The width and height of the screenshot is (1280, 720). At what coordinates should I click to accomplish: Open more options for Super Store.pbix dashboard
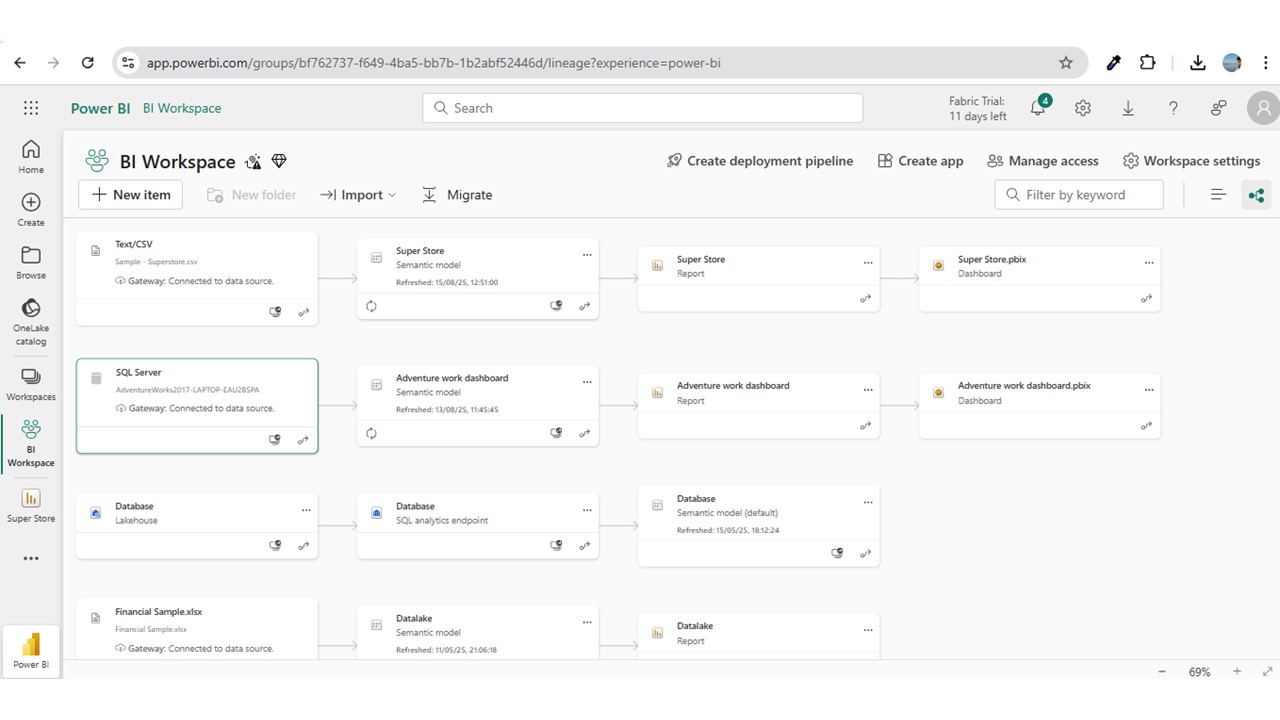coord(1149,262)
